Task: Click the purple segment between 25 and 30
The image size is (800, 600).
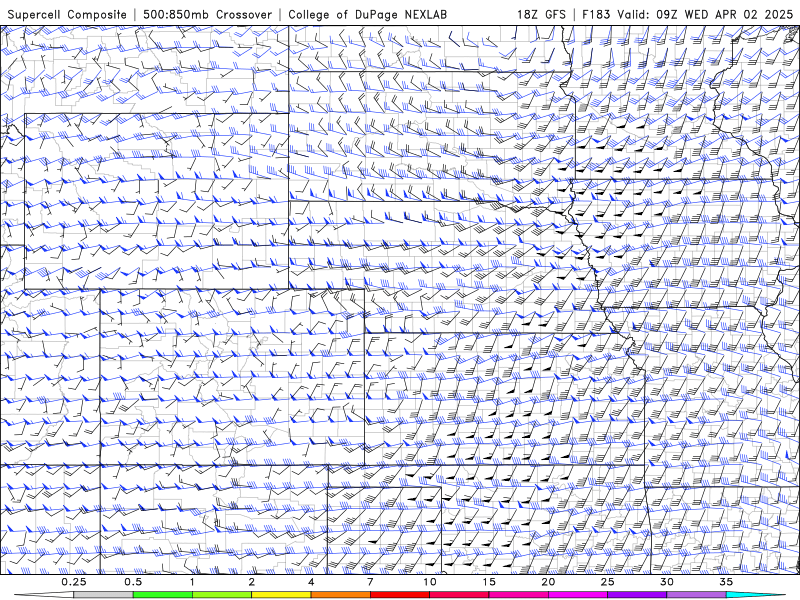Action: pos(637,595)
